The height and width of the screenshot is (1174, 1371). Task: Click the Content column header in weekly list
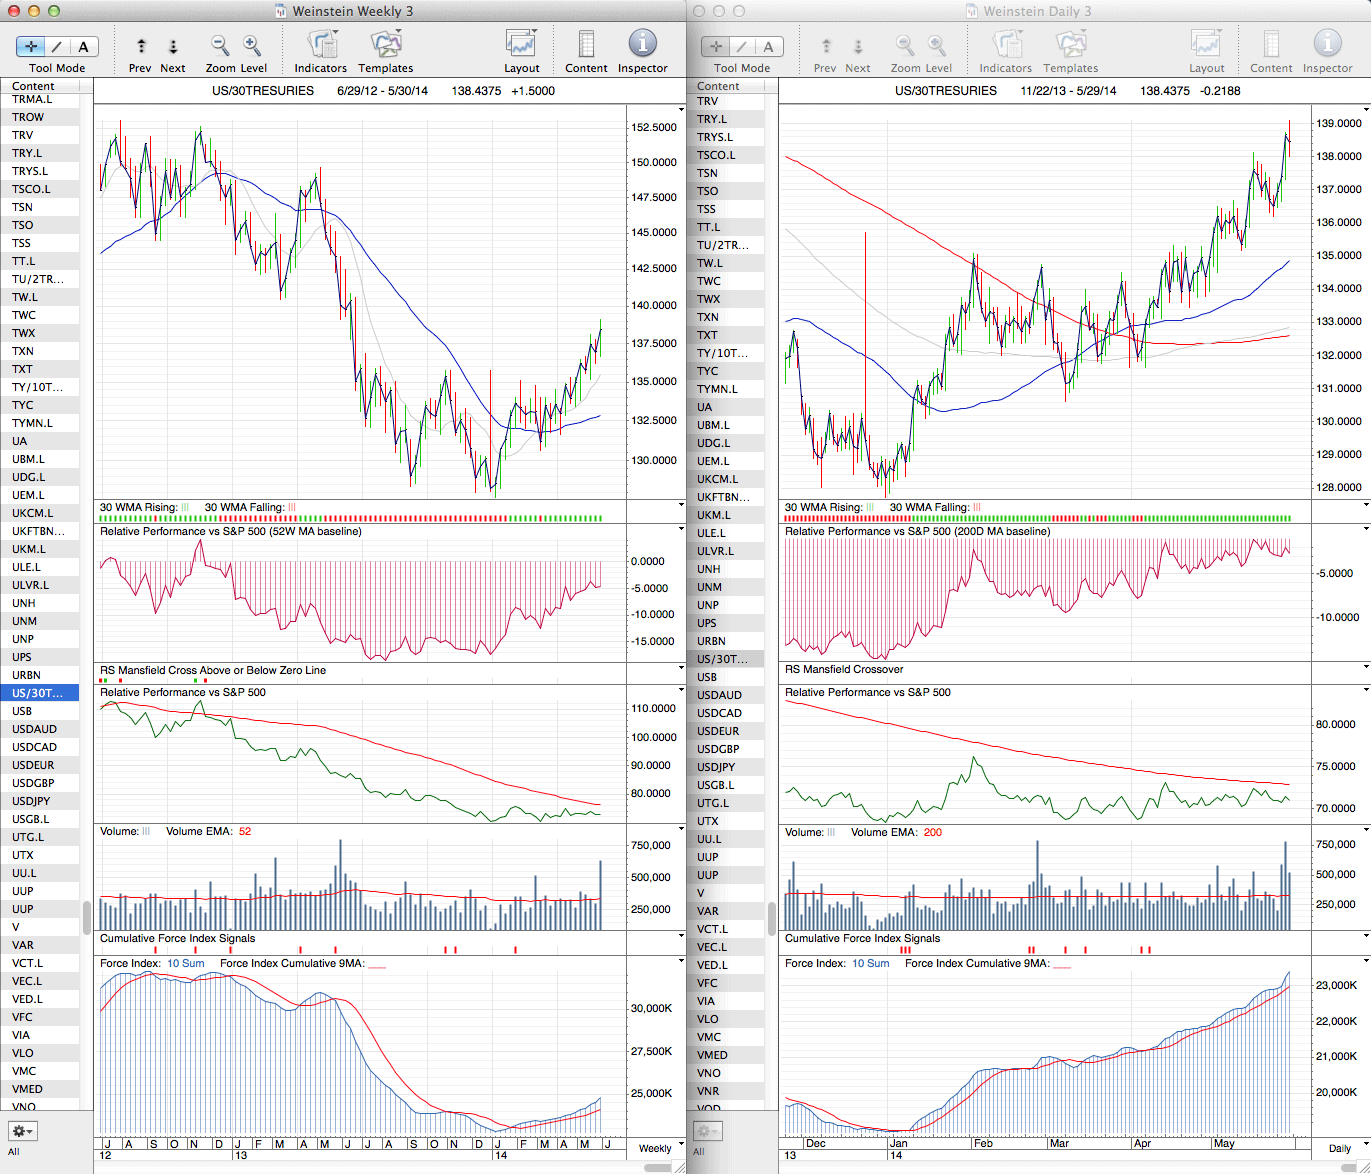[34, 86]
